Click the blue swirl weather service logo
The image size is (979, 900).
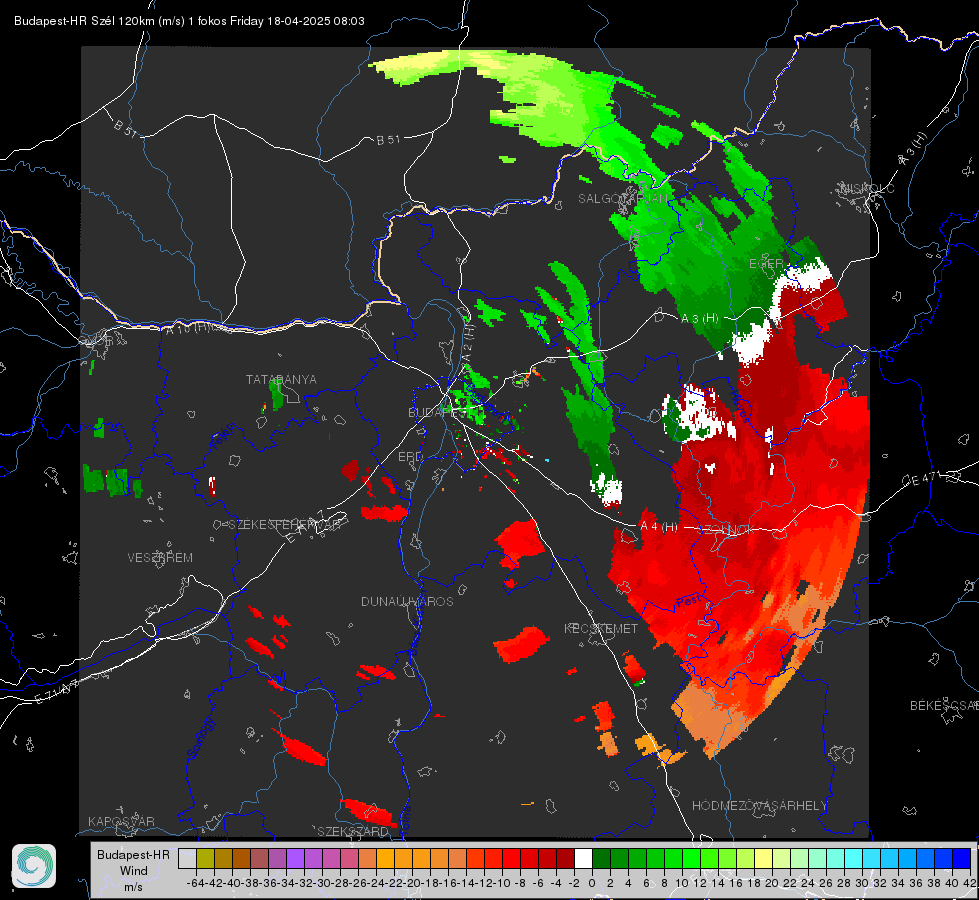click(34, 866)
